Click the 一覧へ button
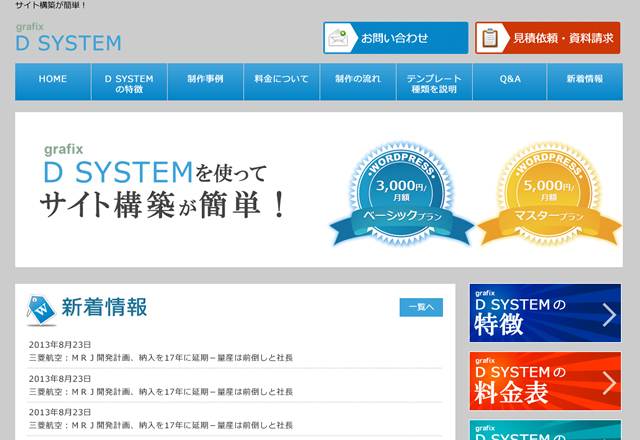This screenshot has height=440, width=640. point(421,307)
